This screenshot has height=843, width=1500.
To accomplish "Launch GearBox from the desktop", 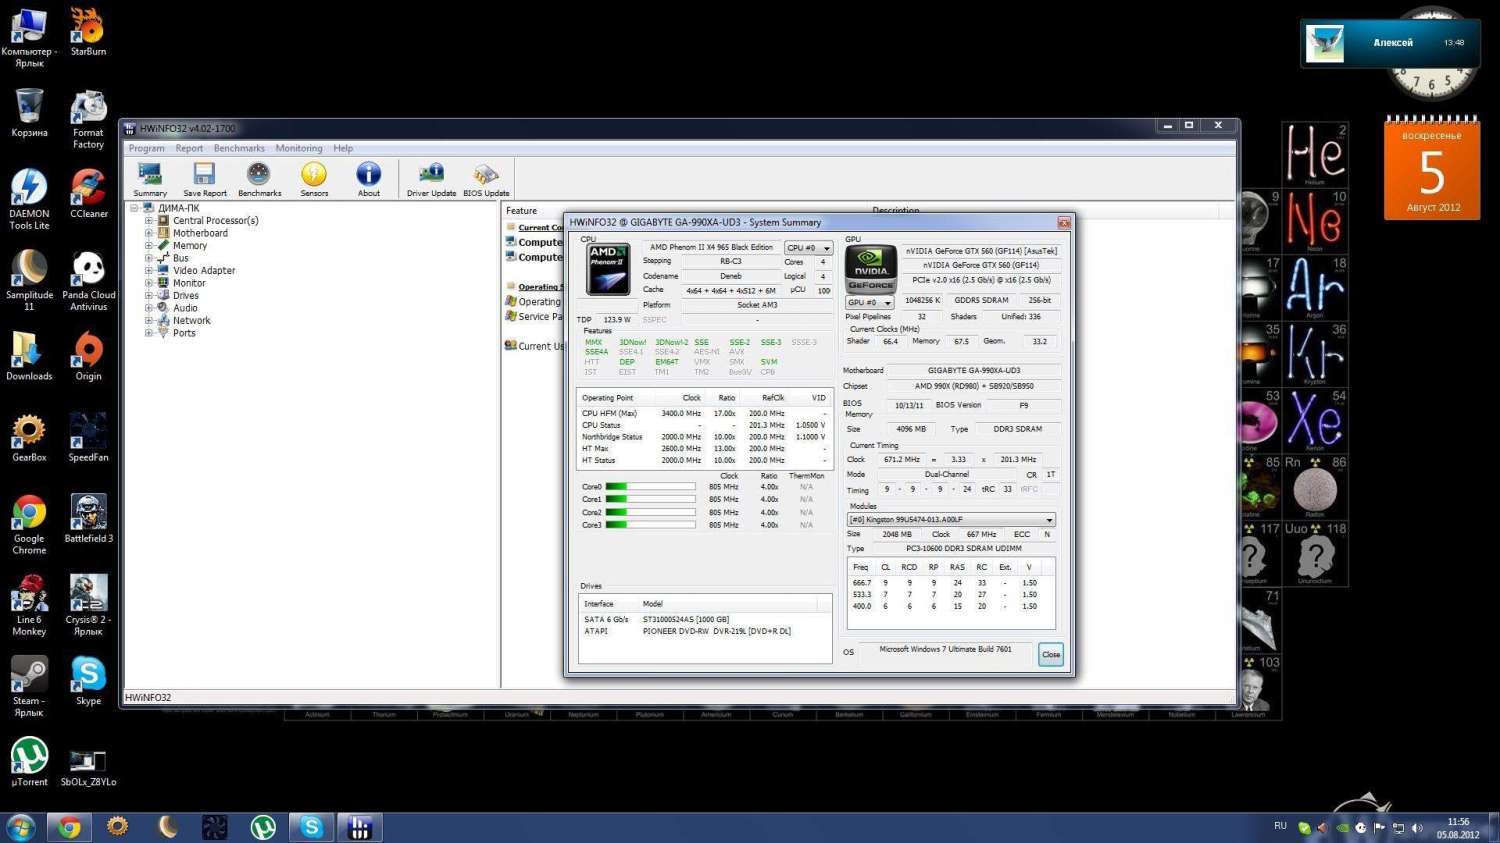I will [29, 438].
